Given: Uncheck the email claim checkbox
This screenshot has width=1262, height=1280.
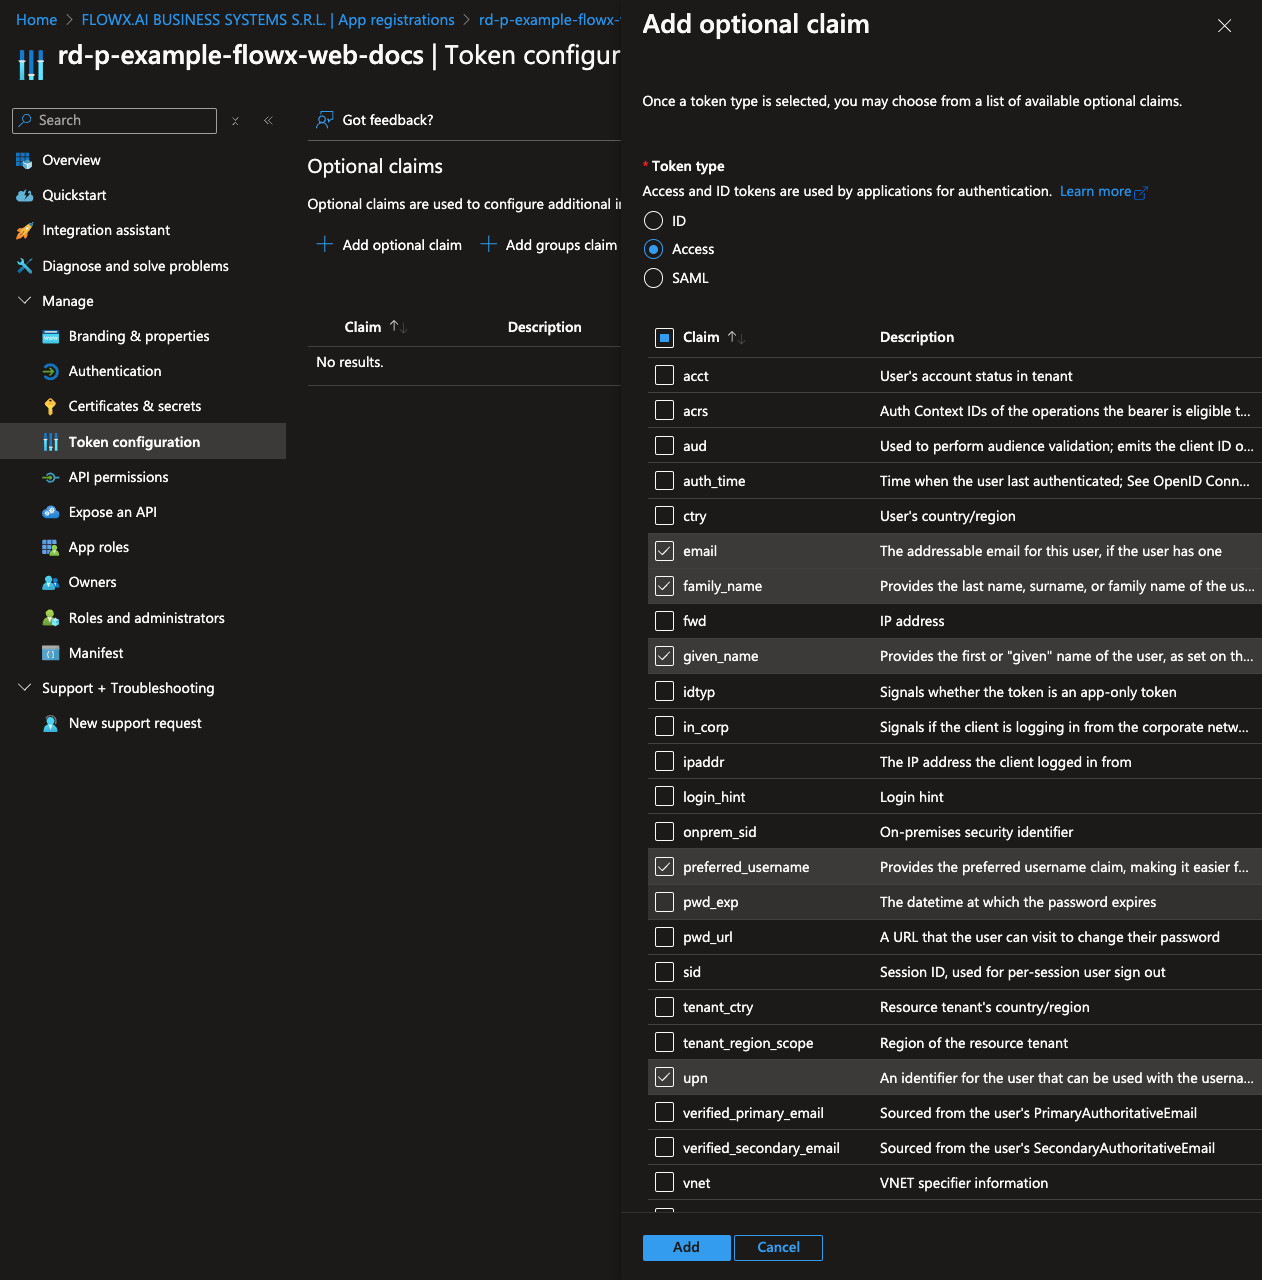Looking at the screenshot, I should pos(664,551).
